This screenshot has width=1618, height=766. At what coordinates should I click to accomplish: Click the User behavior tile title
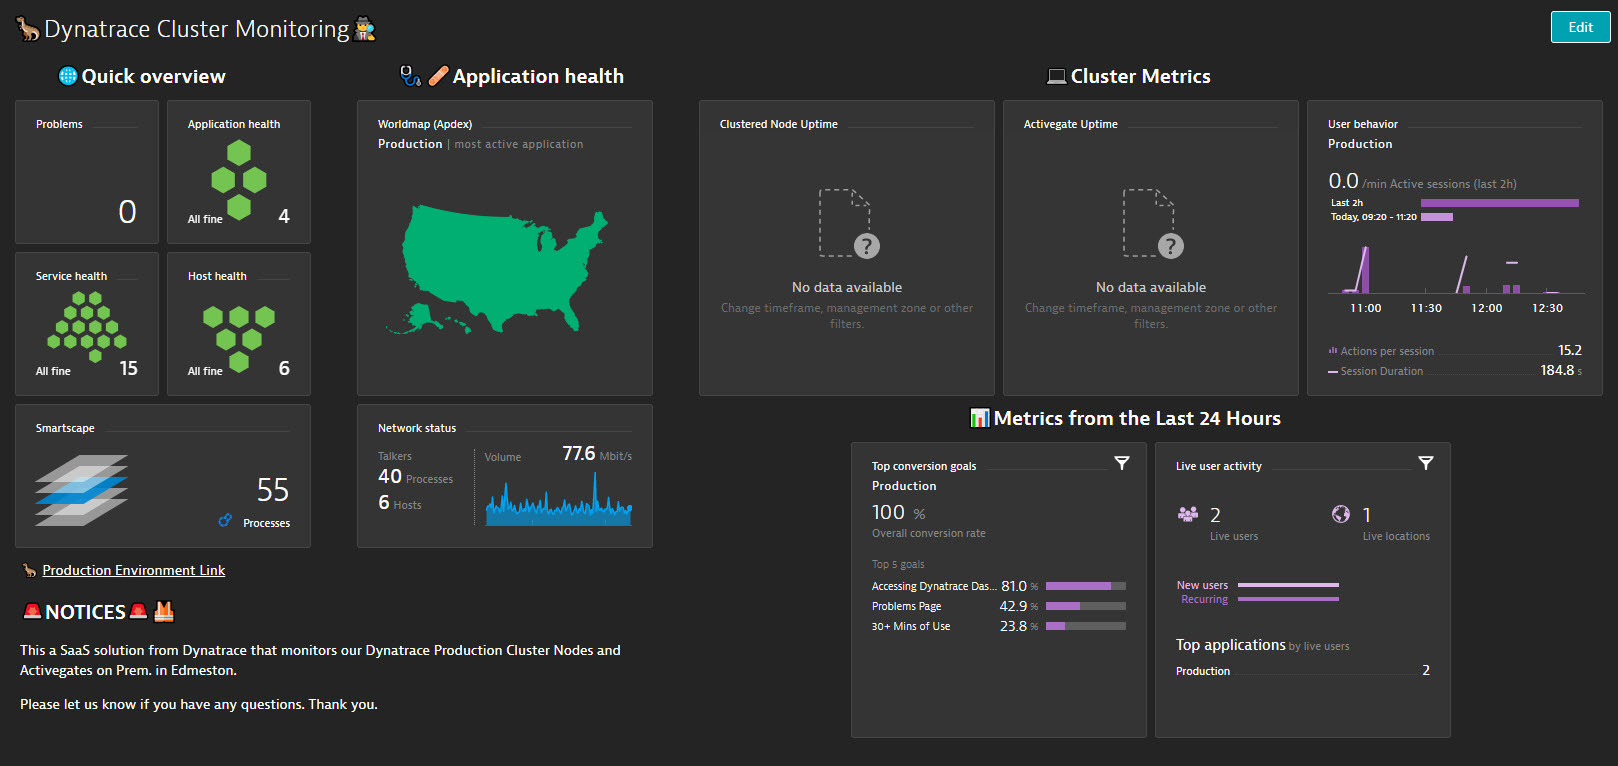pos(1363,124)
